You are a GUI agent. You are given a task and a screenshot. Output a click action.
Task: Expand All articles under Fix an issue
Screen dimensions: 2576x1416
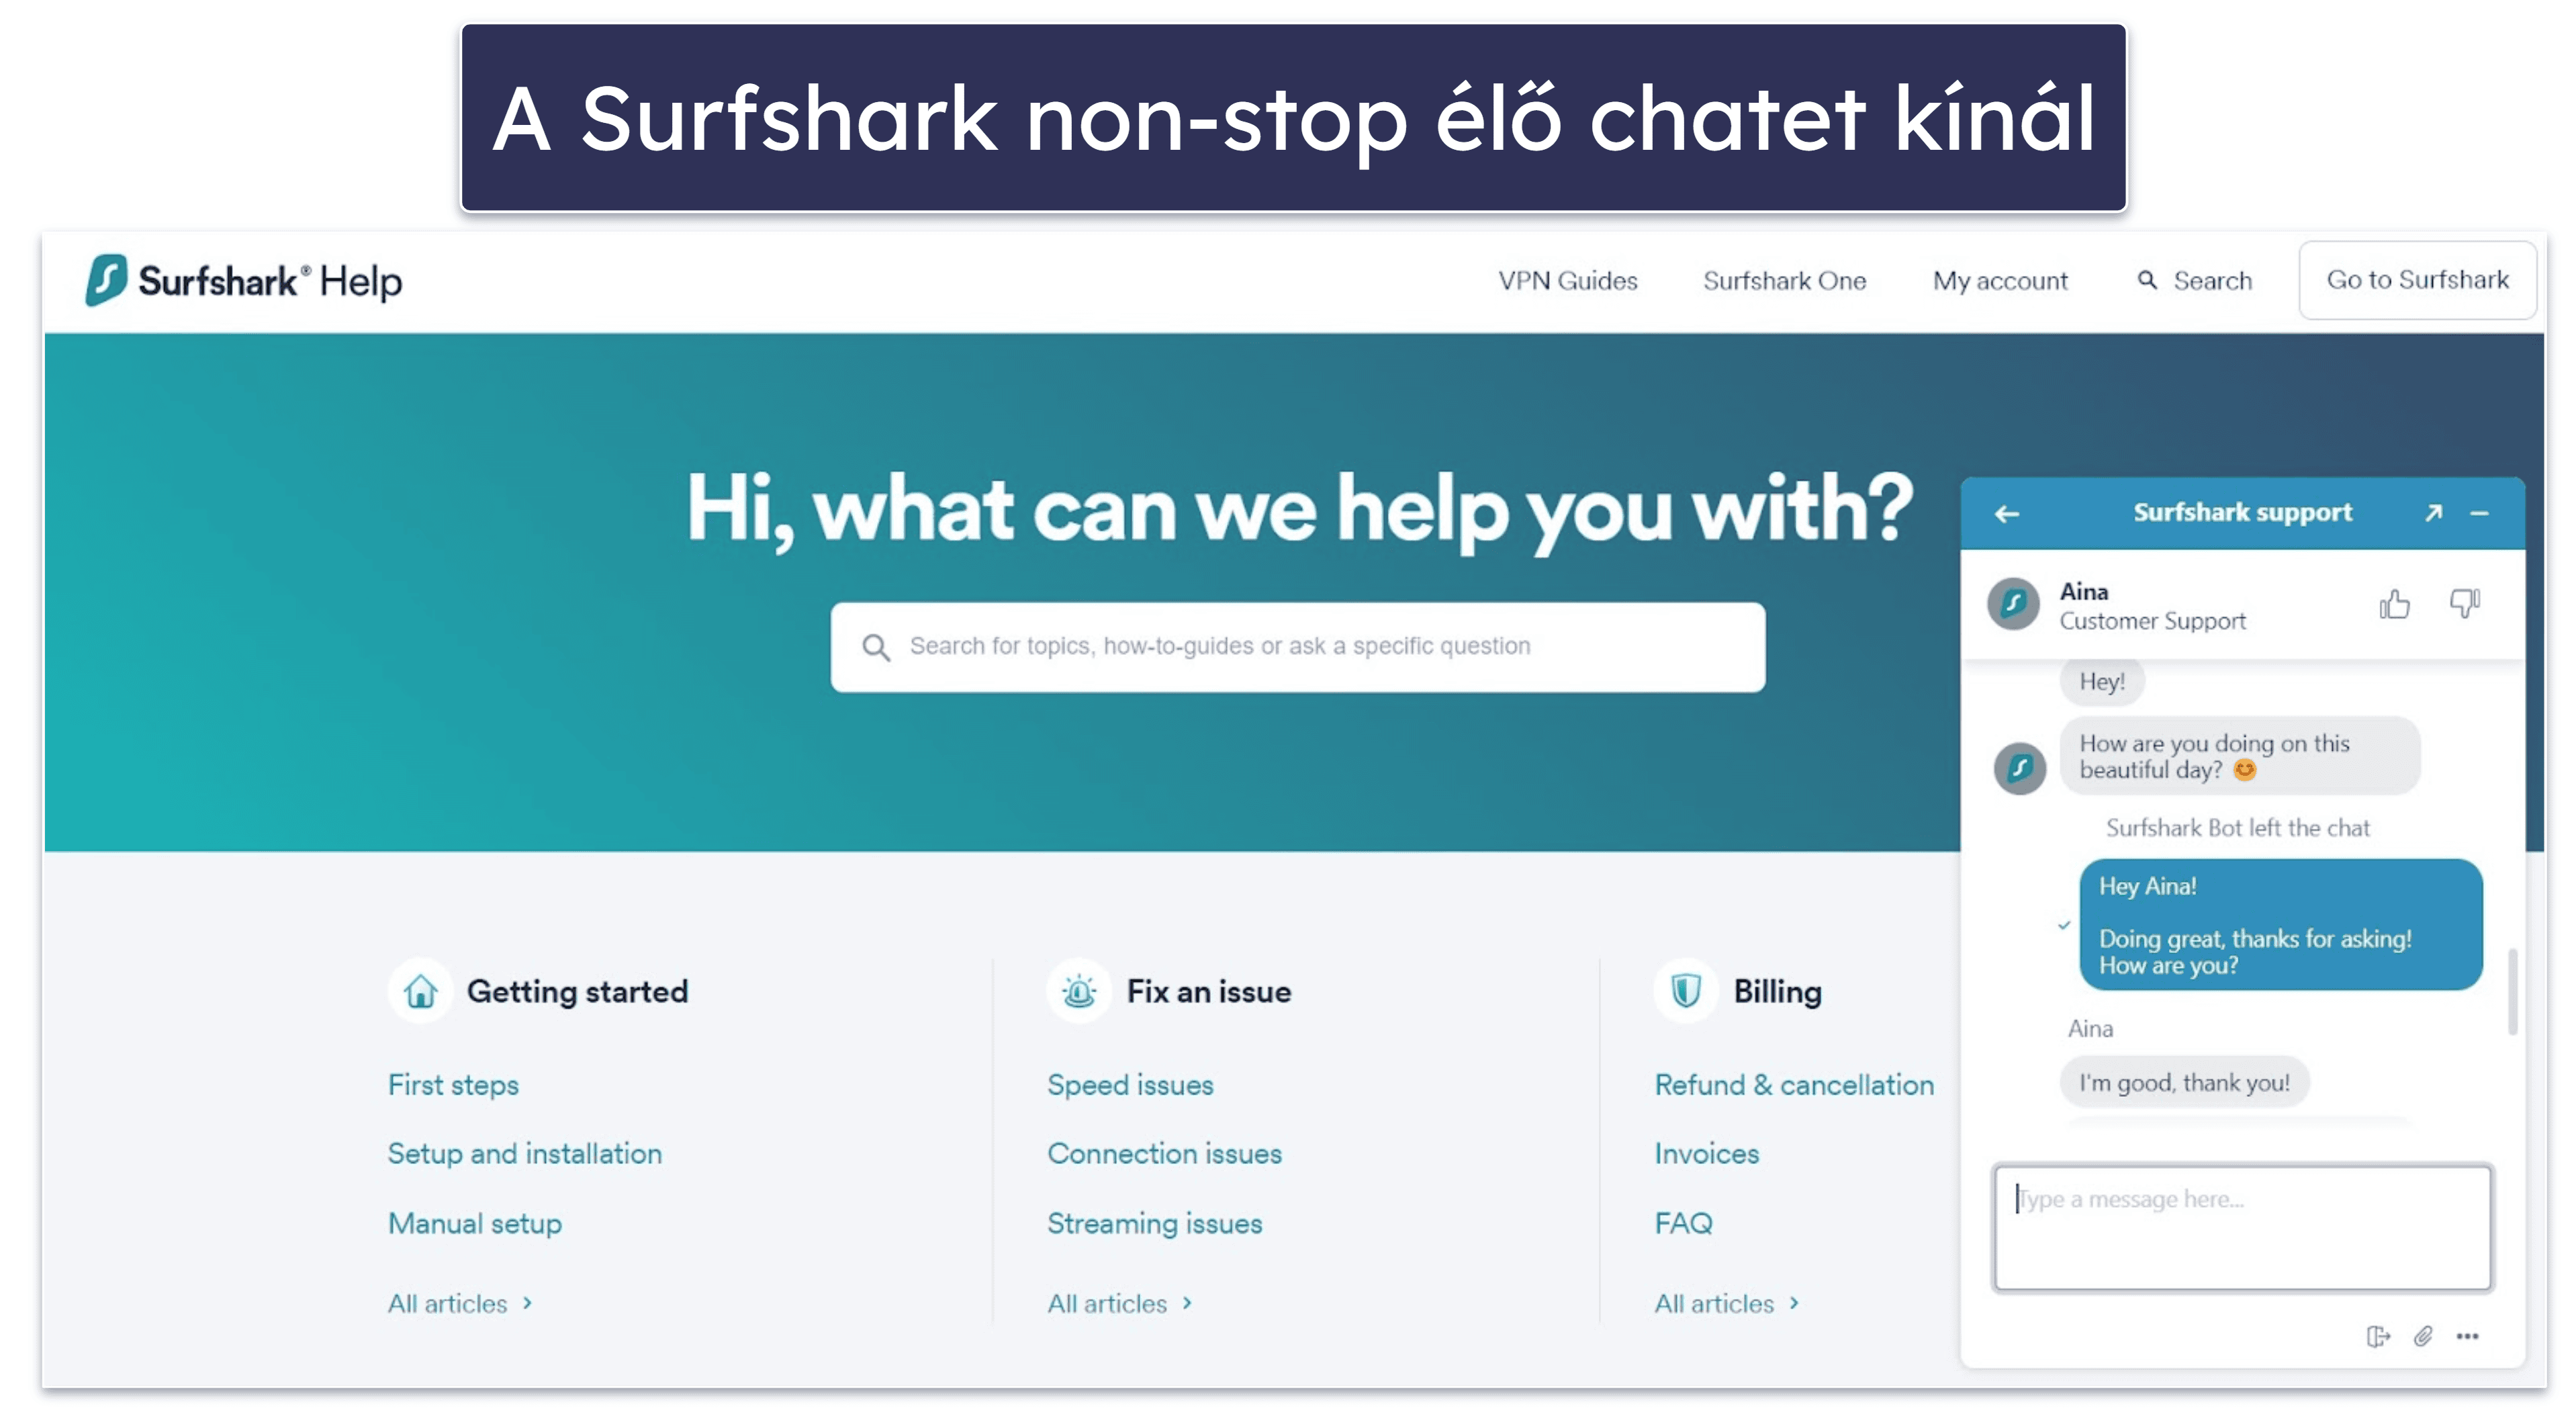coord(1120,1304)
